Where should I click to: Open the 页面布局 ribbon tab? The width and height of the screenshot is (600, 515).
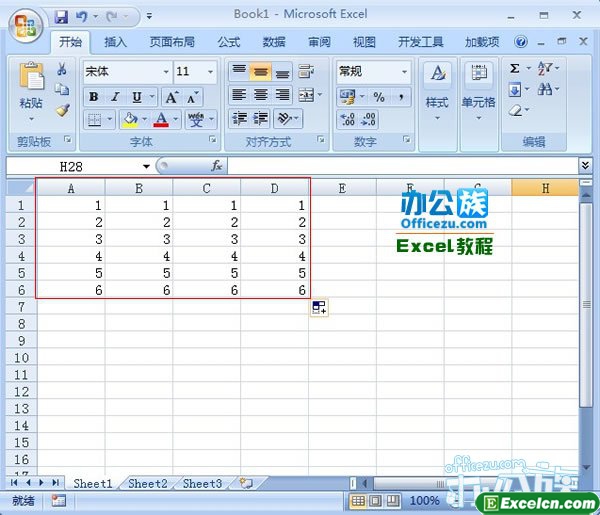click(x=172, y=42)
